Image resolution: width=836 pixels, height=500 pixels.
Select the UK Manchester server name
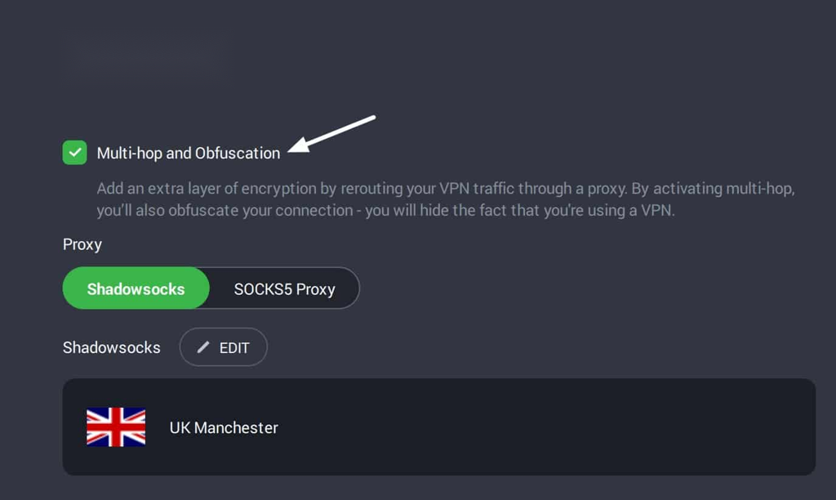[x=223, y=428]
